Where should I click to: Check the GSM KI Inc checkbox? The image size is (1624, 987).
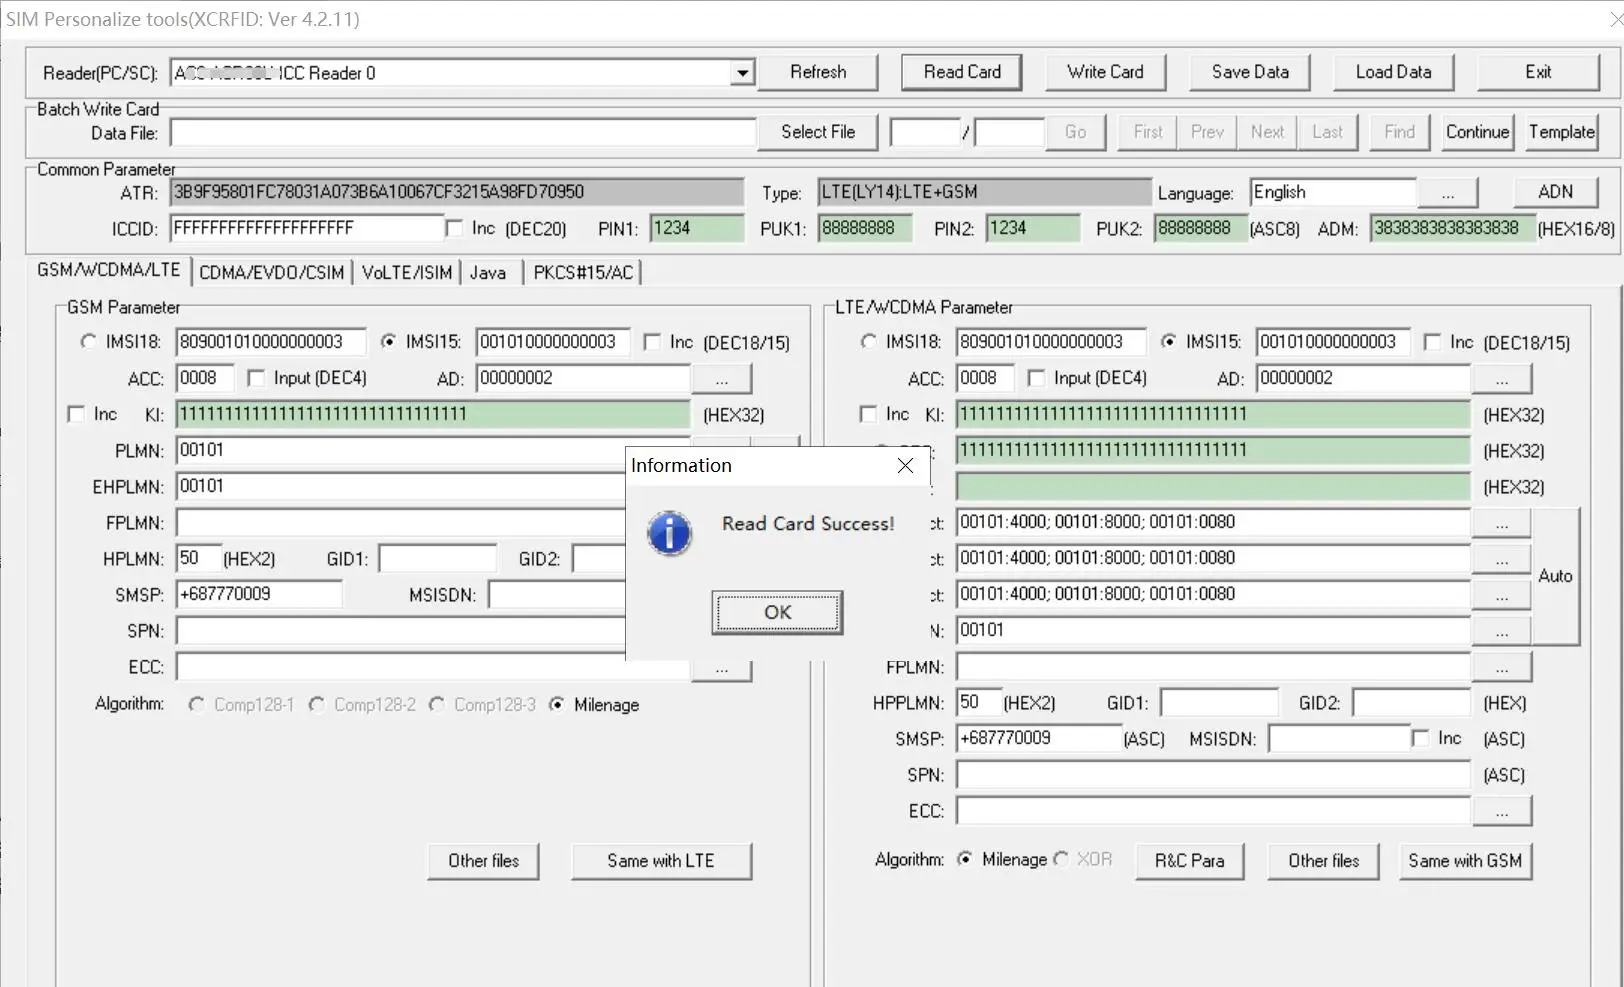pos(76,414)
